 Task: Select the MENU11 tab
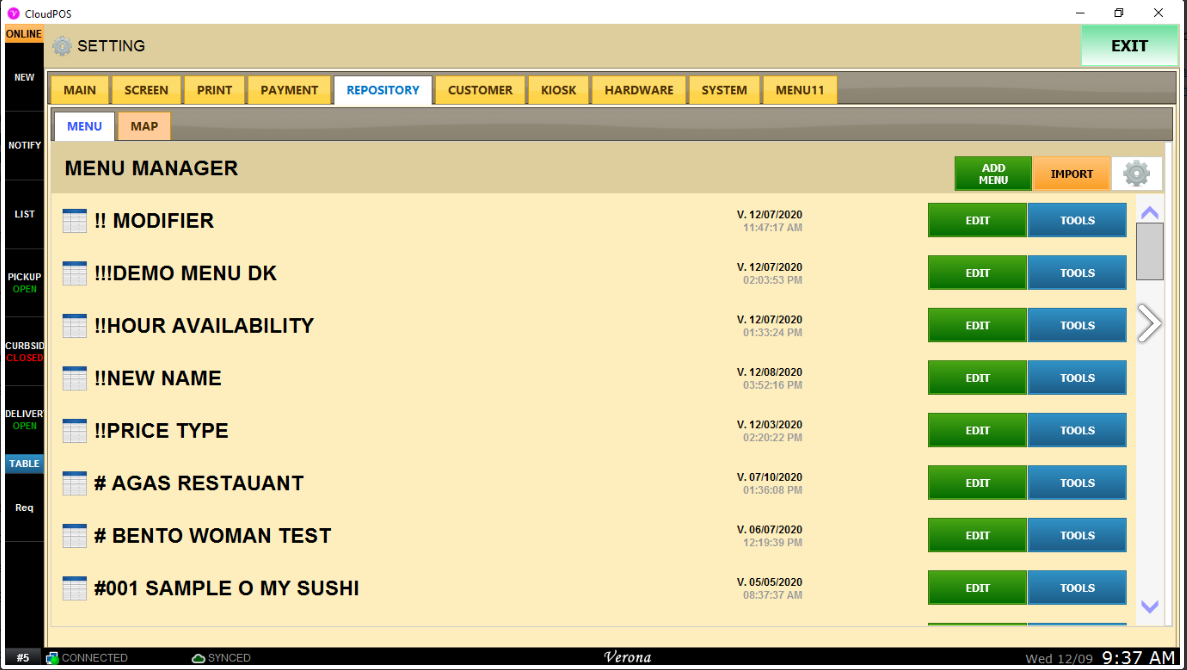point(799,90)
